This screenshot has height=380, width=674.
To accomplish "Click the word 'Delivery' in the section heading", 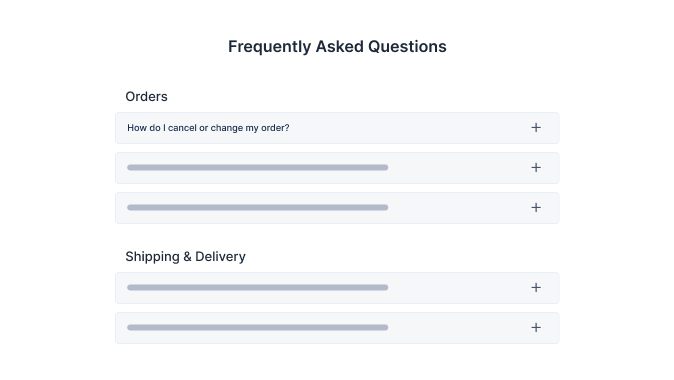I will [x=220, y=257].
